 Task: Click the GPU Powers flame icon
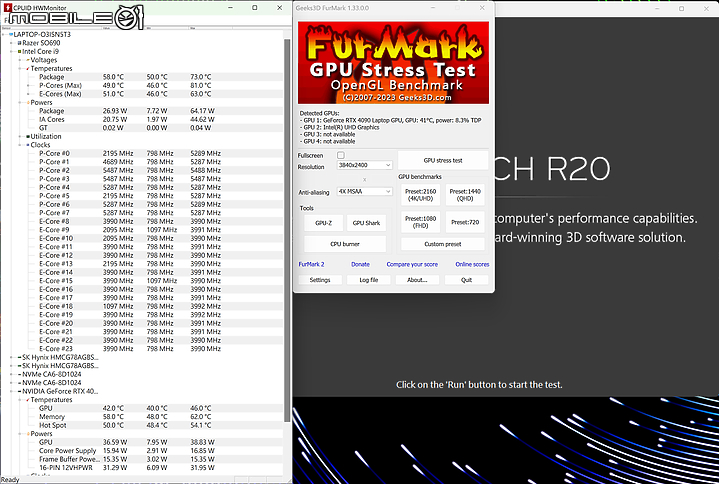[x=28, y=434]
